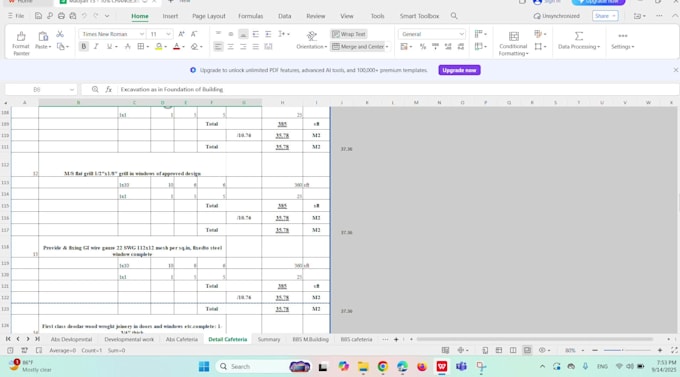Open the borders dropdown arrow
Viewport: 680px width, 377px height.
(x=147, y=46)
